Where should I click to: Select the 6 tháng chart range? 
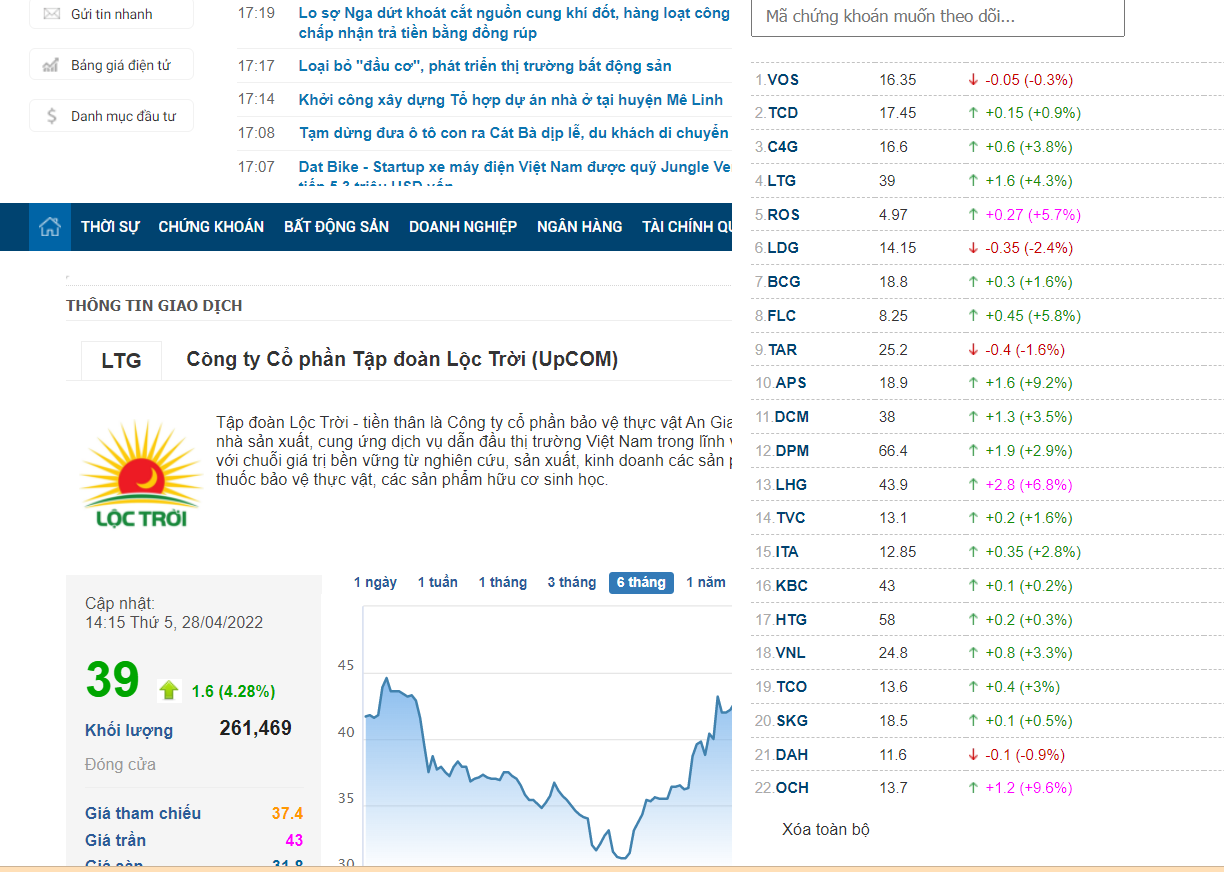click(641, 582)
